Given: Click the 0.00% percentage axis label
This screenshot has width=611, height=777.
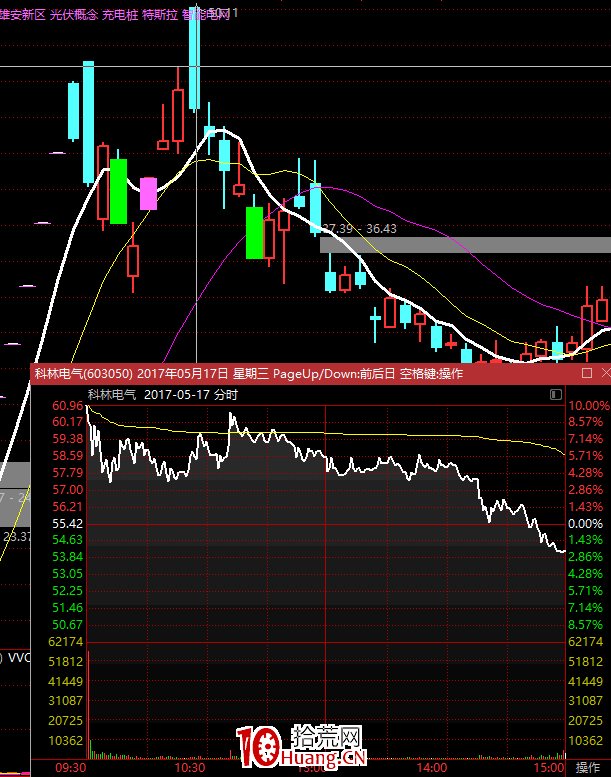Looking at the screenshot, I should [585, 524].
